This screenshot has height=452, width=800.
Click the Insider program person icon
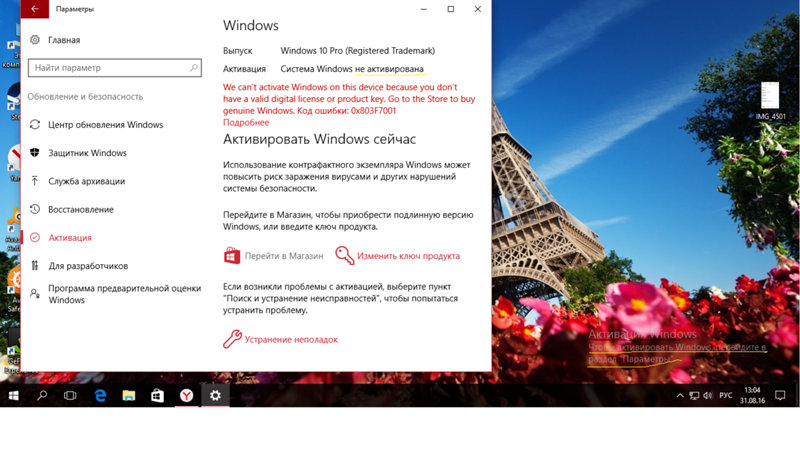[x=35, y=293]
